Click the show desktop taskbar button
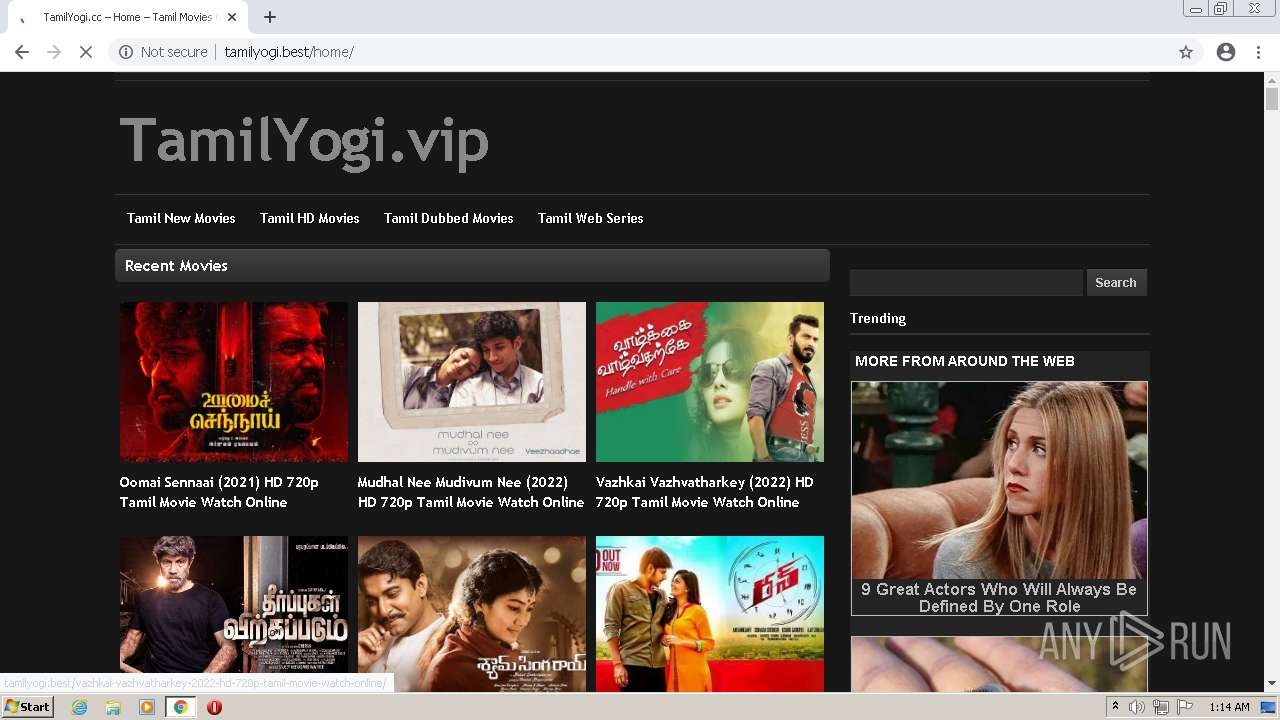The height and width of the screenshot is (720, 1280). pyautogui.click(x=1269, y=707)
